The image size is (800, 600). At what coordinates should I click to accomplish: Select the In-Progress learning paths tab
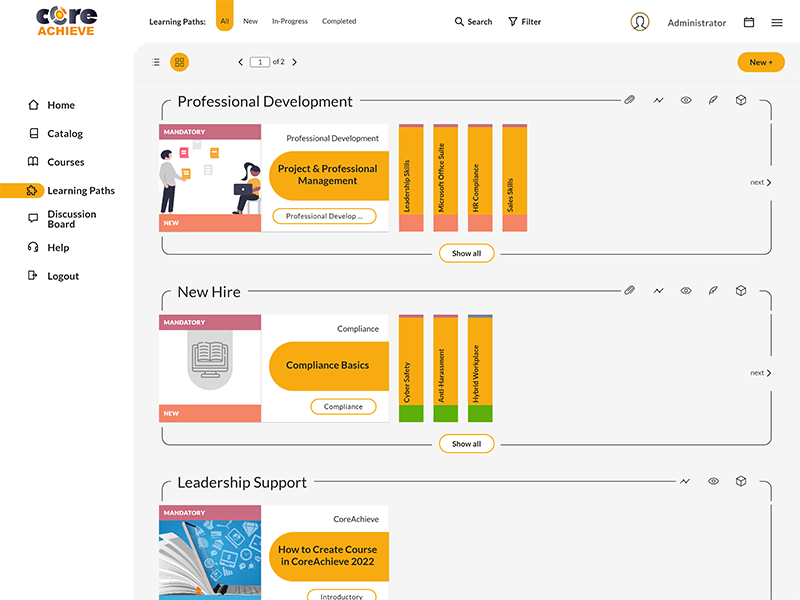click(x=290, y=21)
